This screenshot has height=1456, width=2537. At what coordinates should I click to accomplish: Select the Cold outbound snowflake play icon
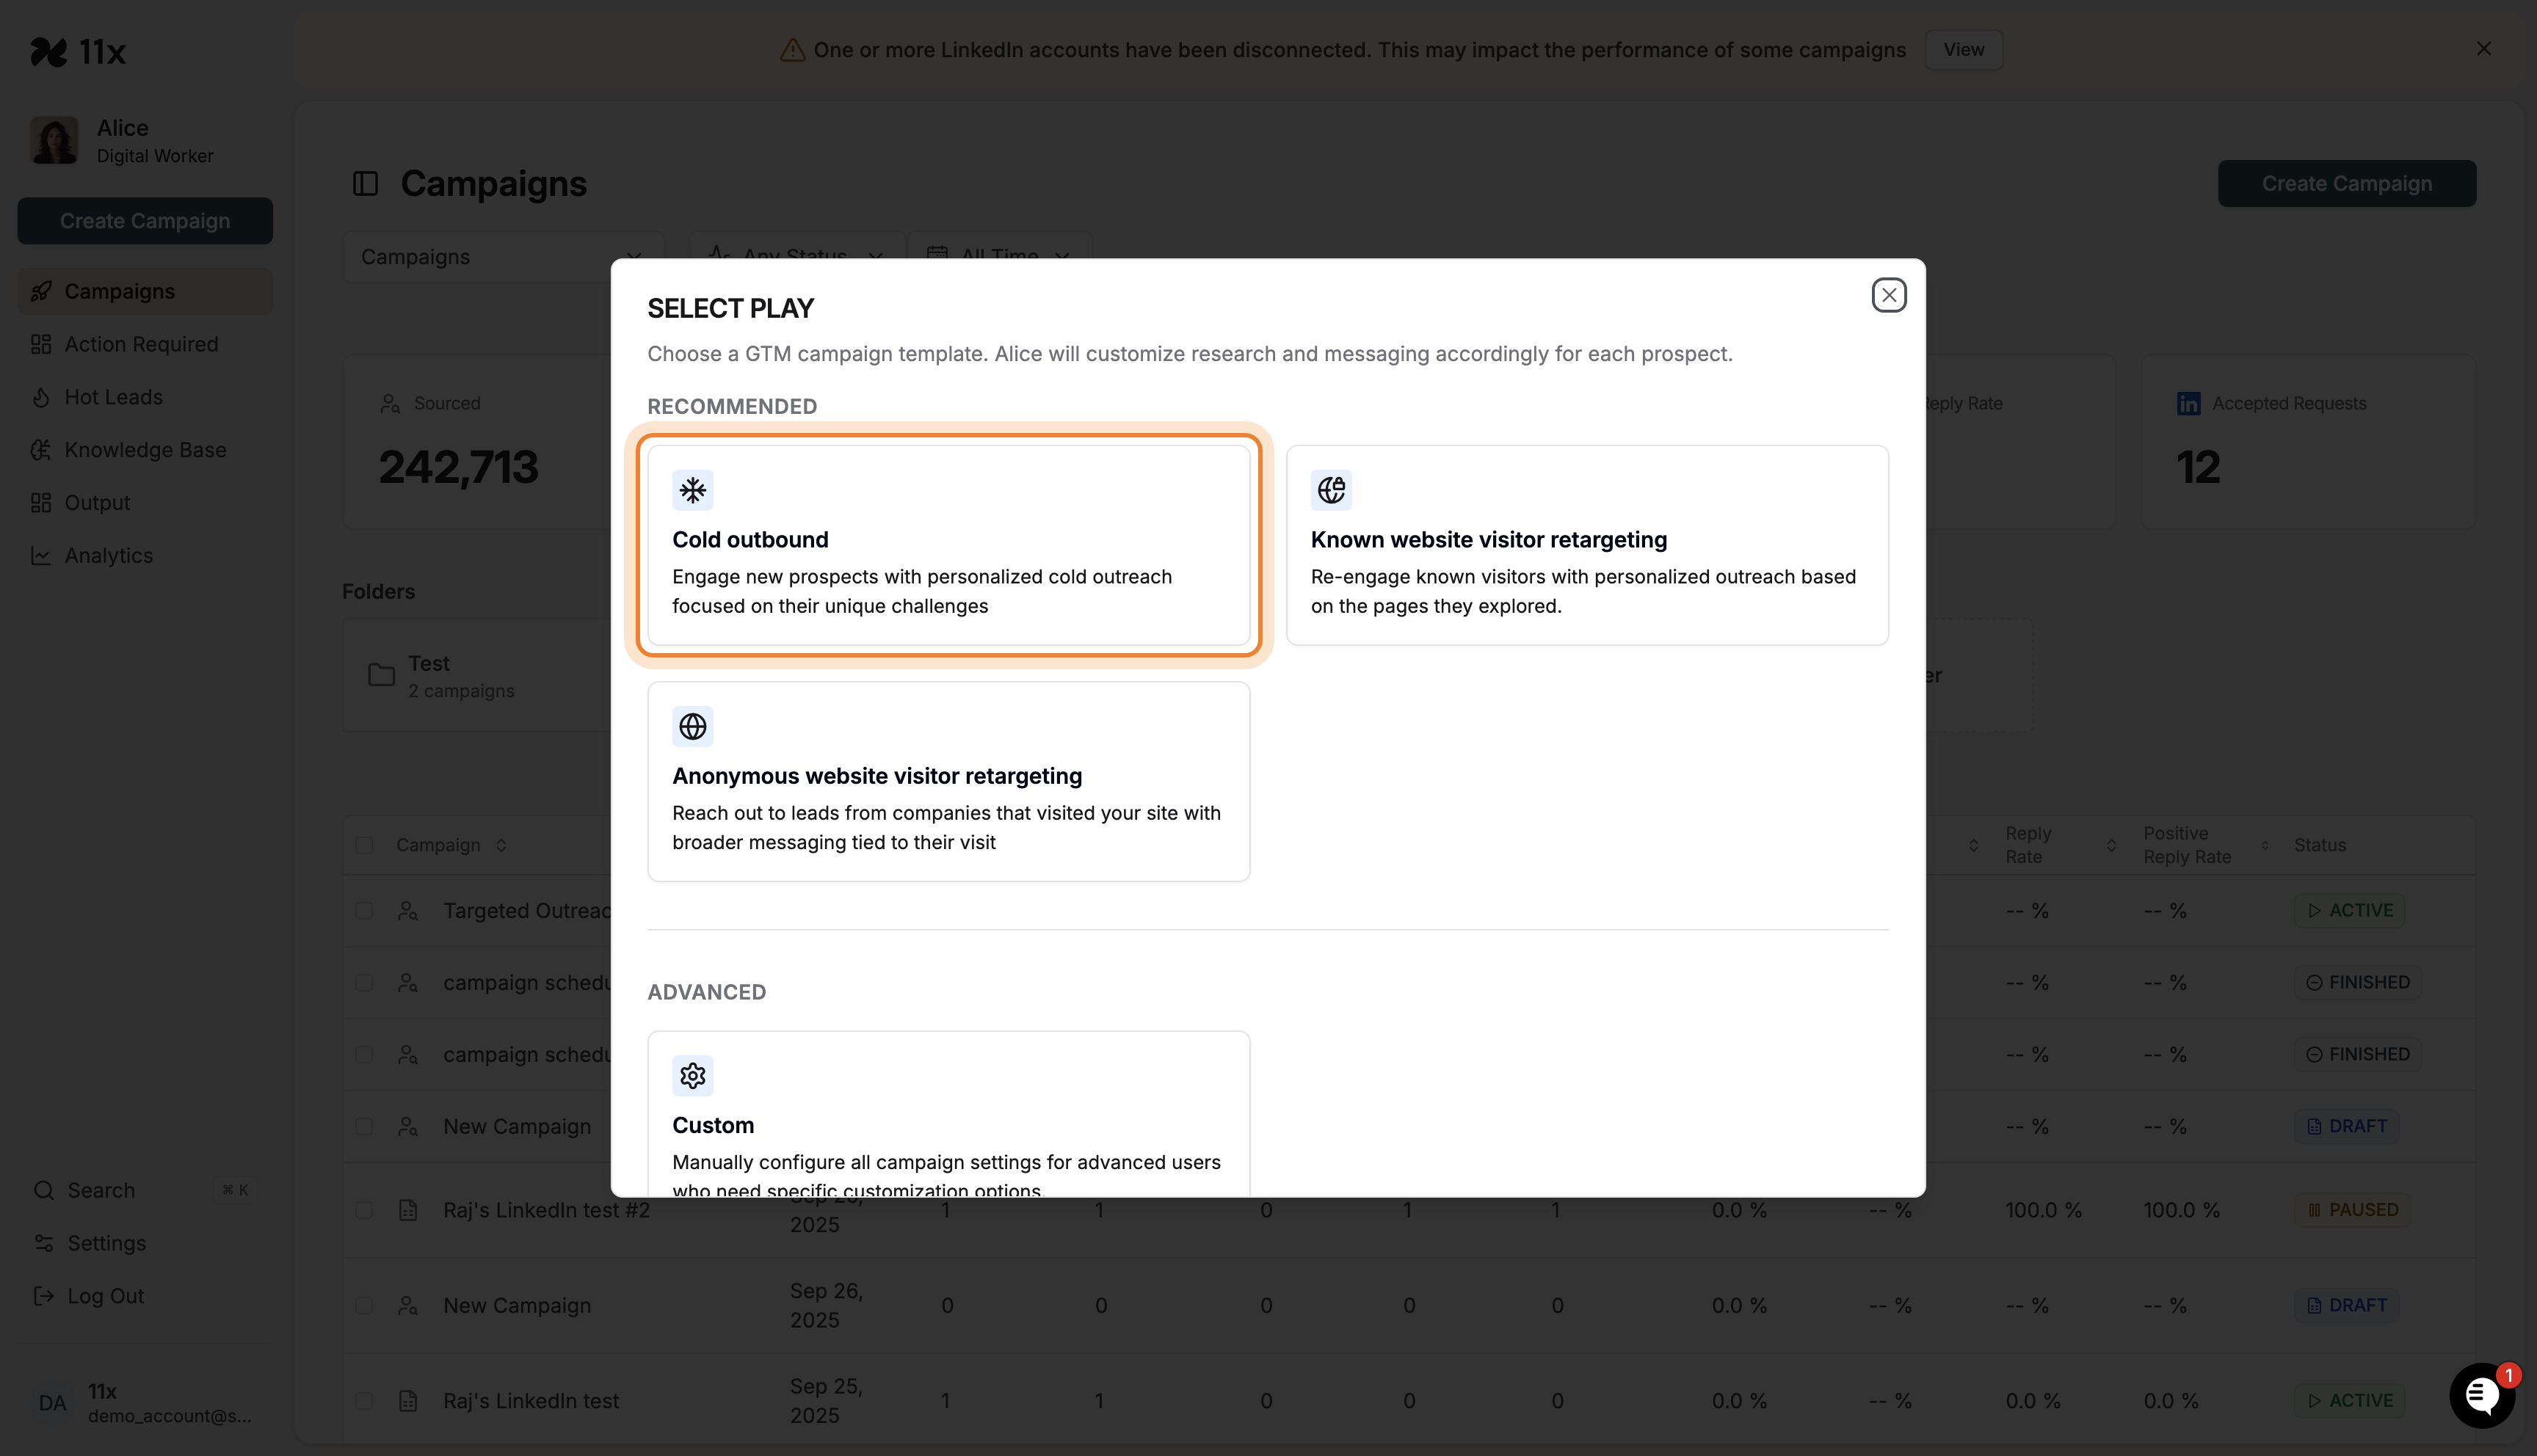[x=693, y=490]
